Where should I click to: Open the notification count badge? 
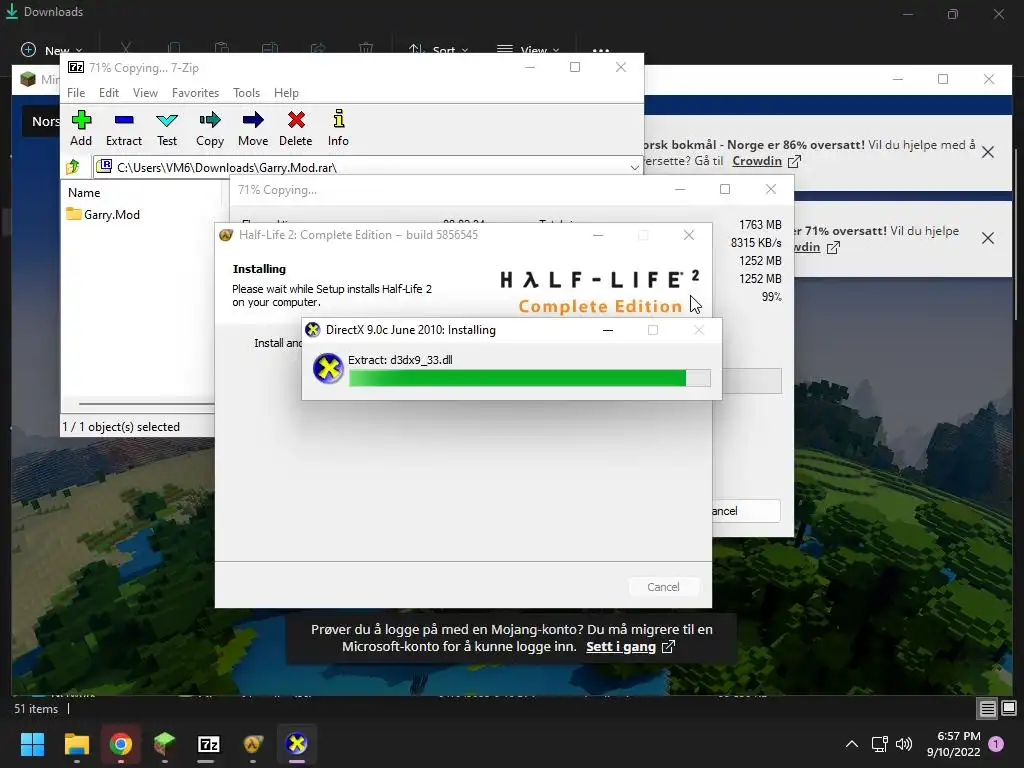(996, 744)
